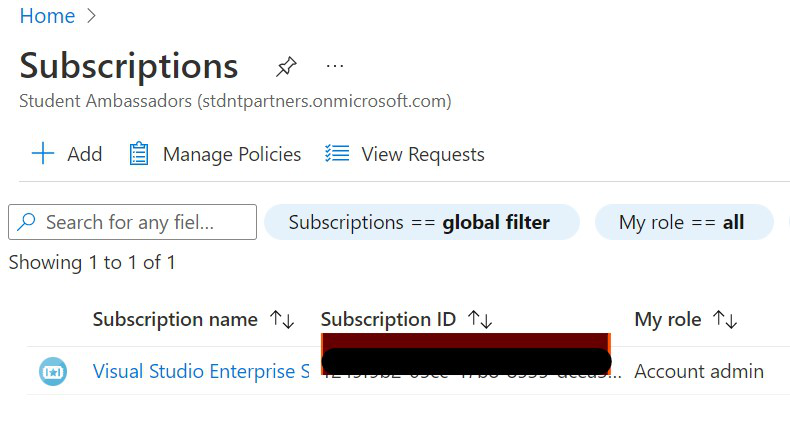790x421 pixels.
Task: Open the Subscriptions == global filter pill
Action: (x=420, y=222)
